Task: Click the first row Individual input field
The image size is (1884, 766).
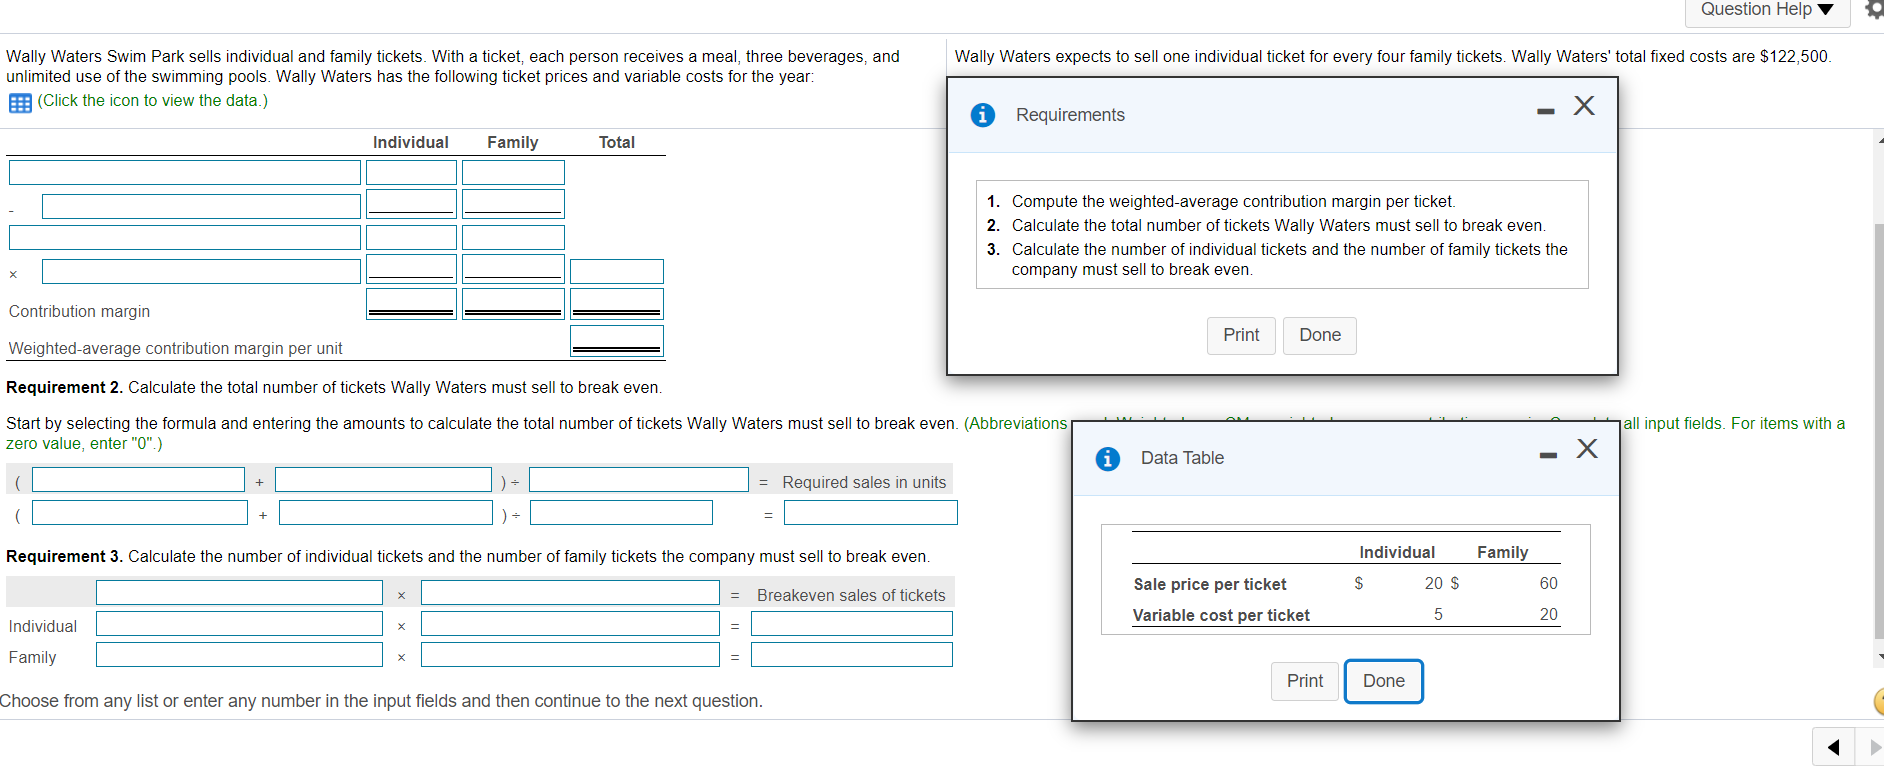Action: coord(411,173)
